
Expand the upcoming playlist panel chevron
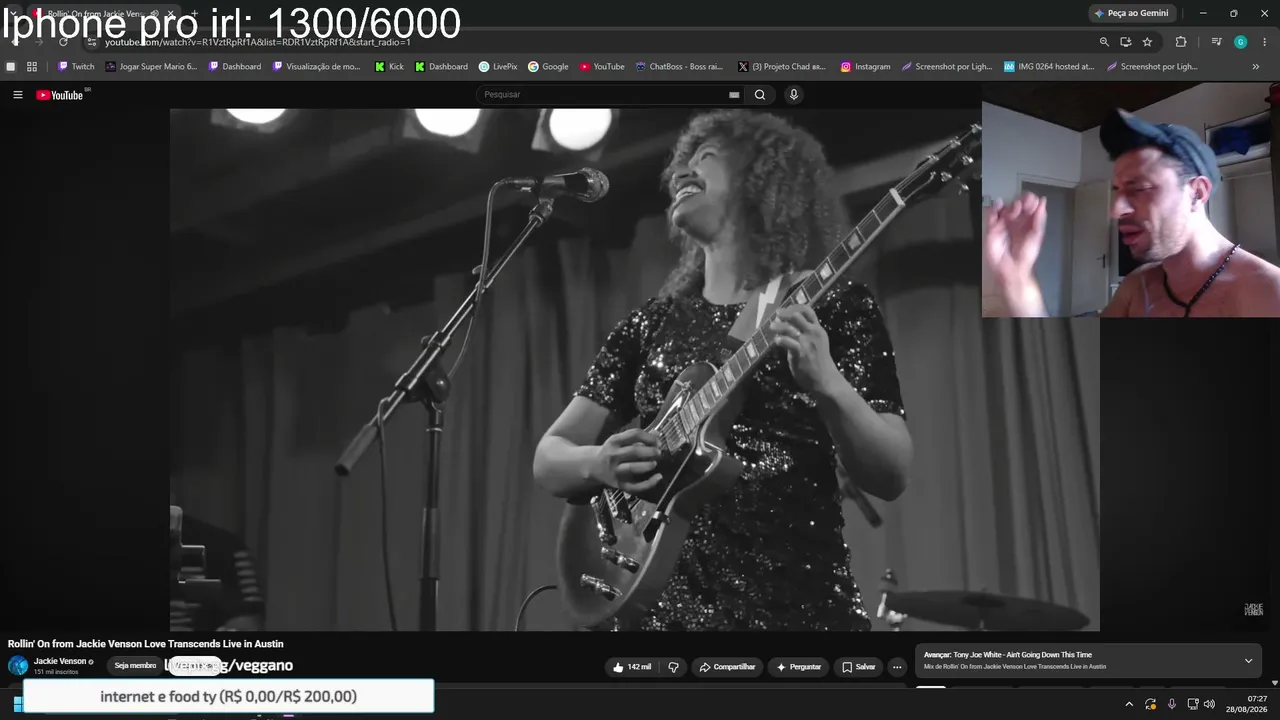[1248, 661]
